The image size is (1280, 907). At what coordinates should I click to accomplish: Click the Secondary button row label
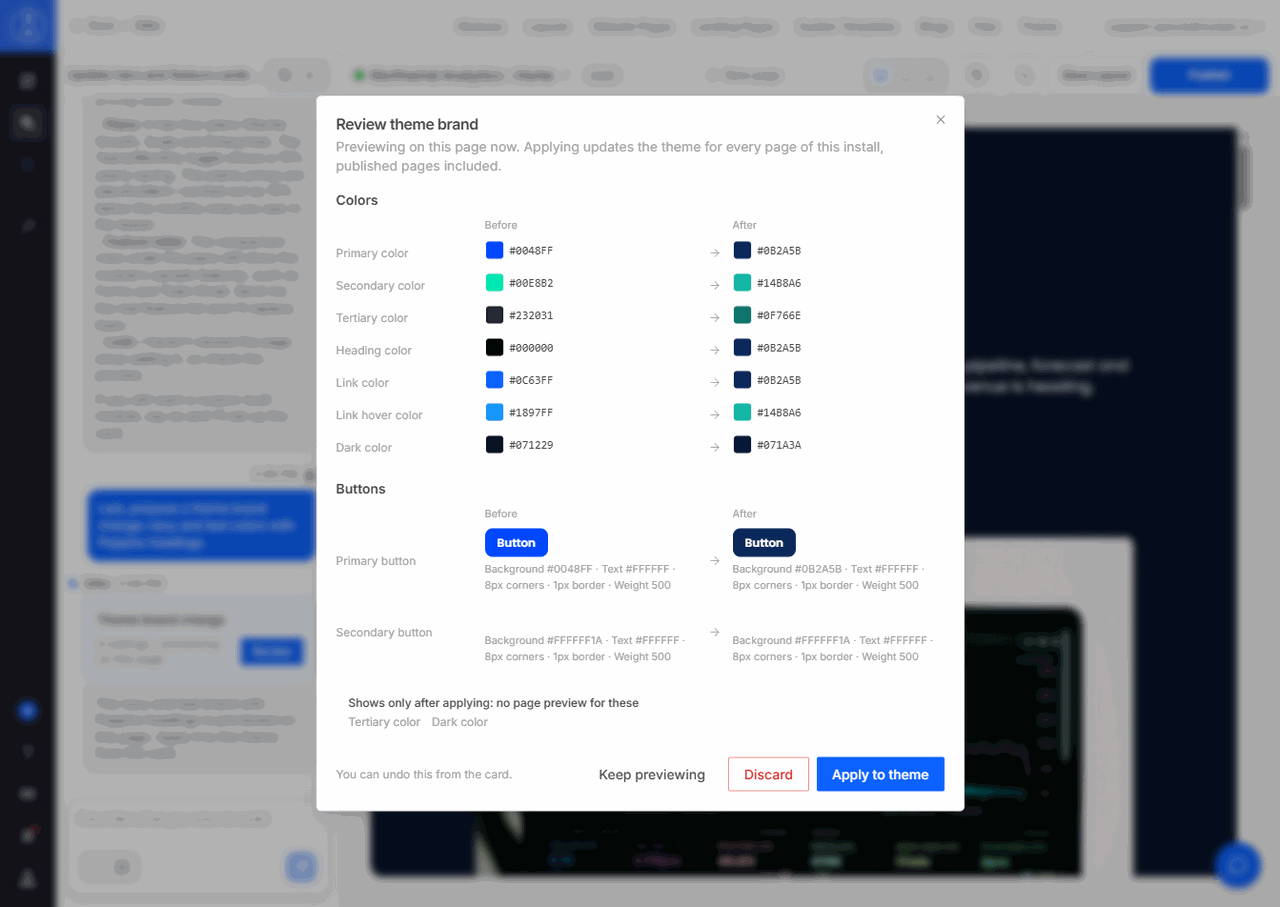384,632
